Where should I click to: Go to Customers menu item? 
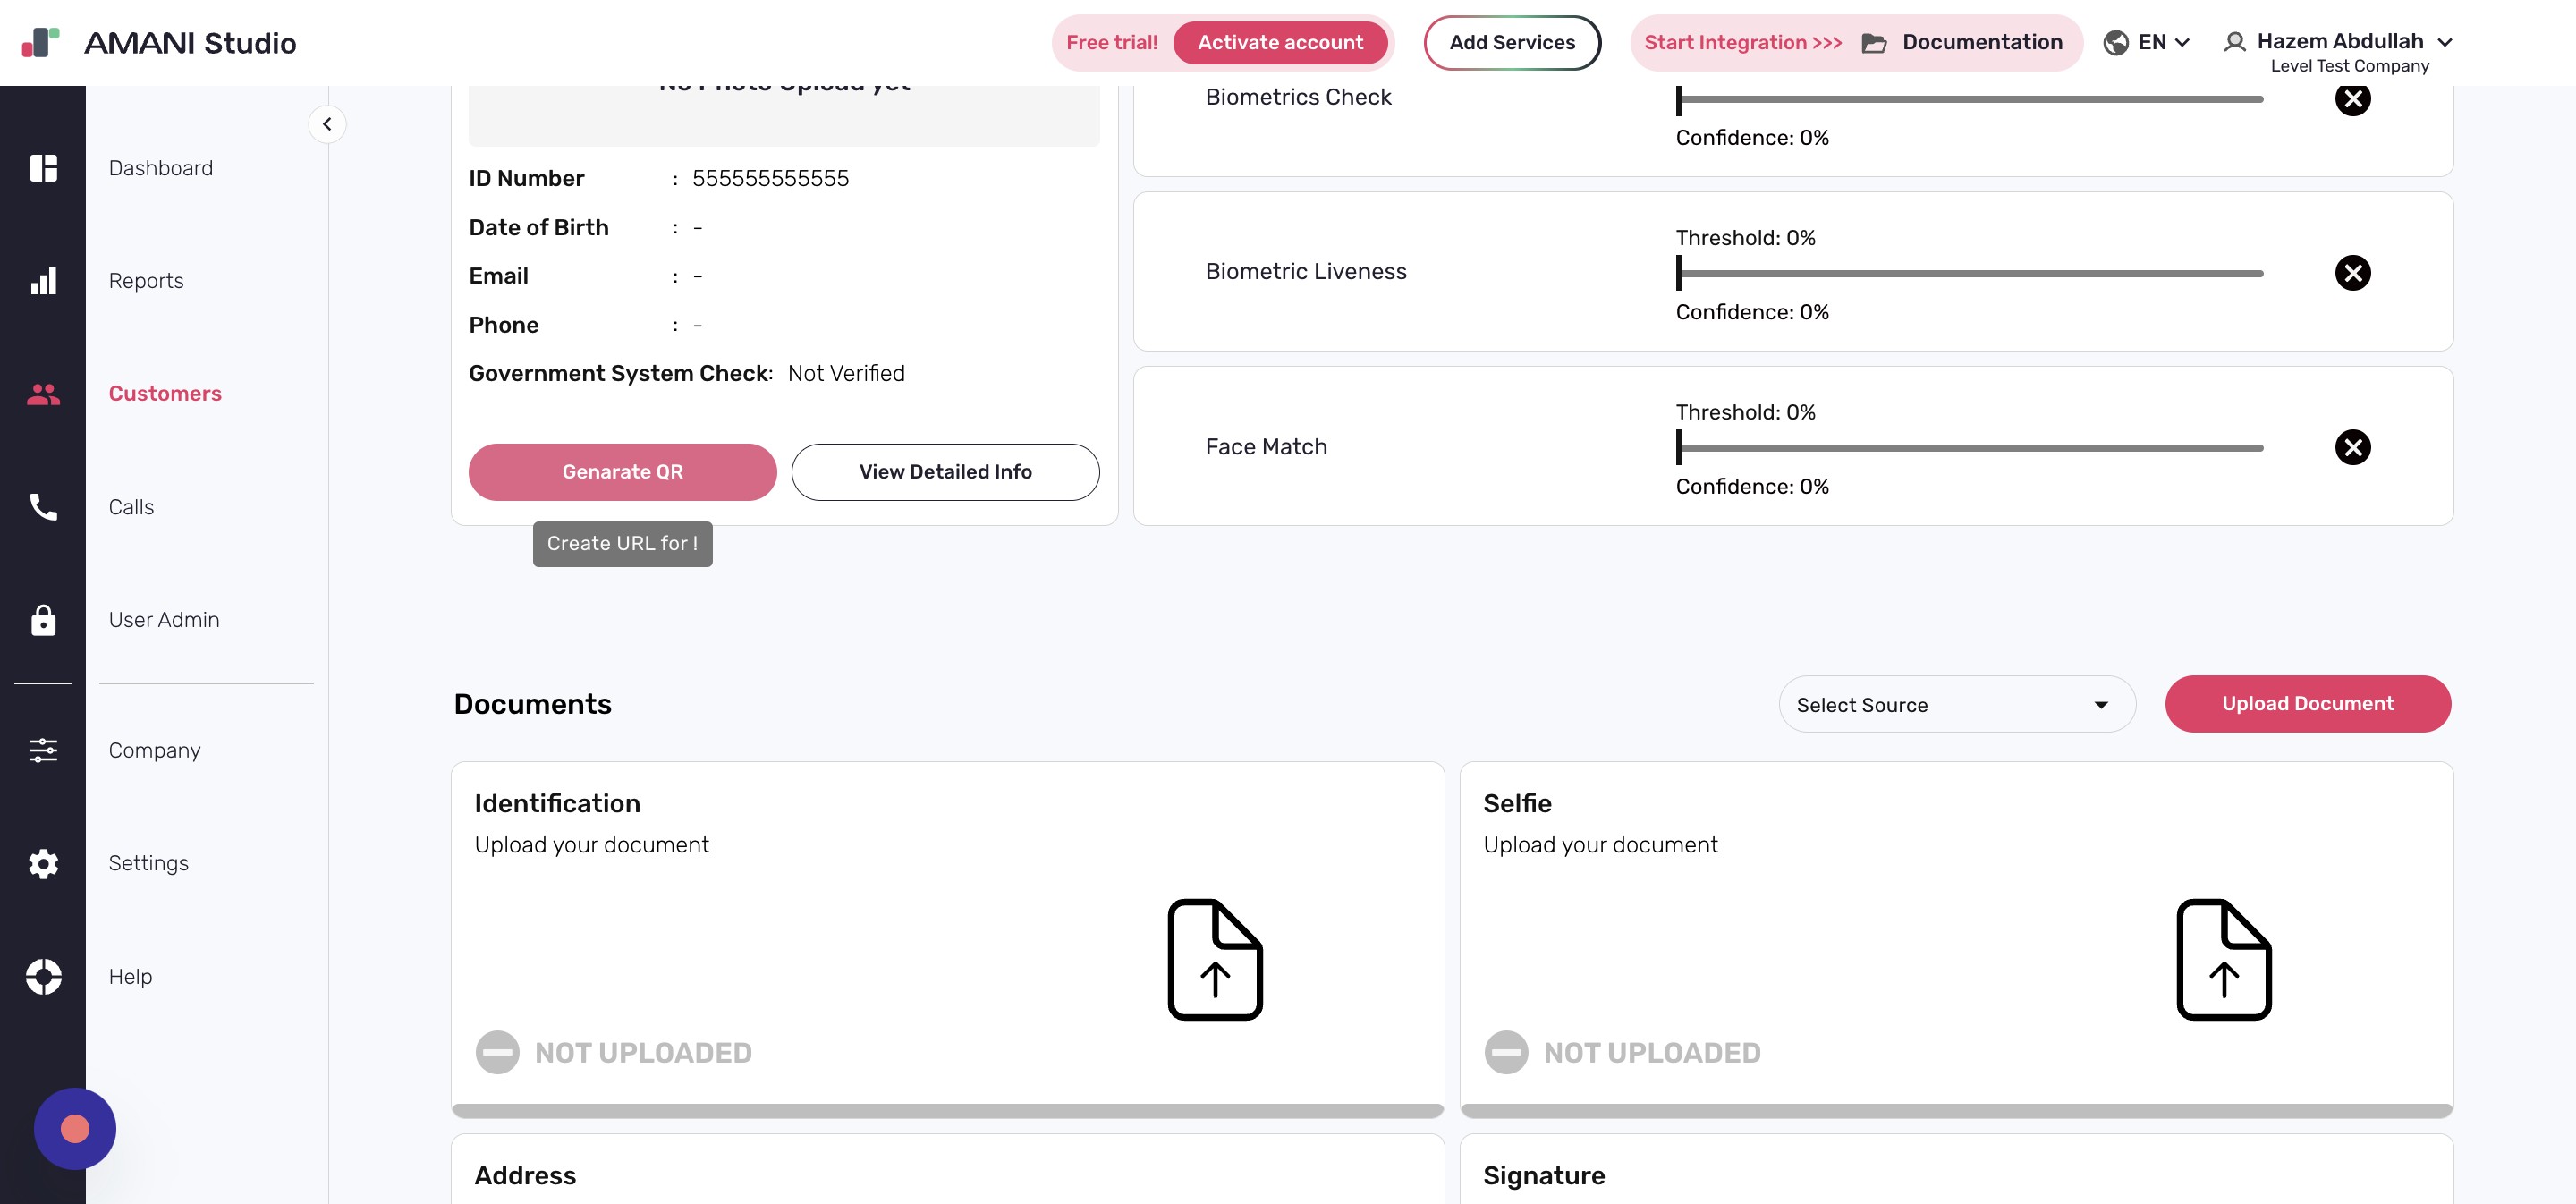(165, 394)
